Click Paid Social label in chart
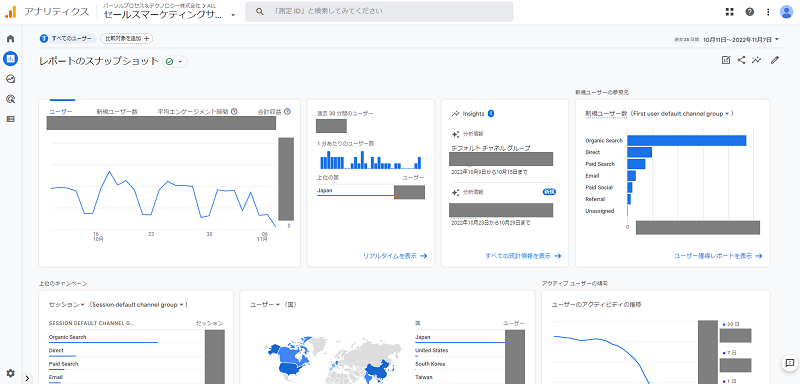 click(x=599, y=187)
